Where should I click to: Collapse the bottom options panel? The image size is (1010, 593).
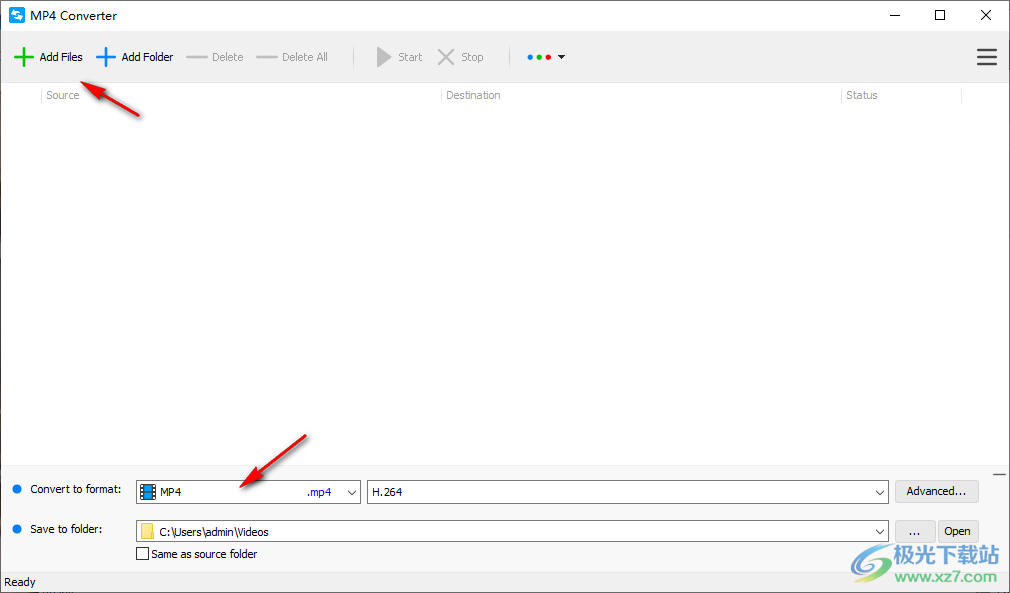tap(999, 475)
